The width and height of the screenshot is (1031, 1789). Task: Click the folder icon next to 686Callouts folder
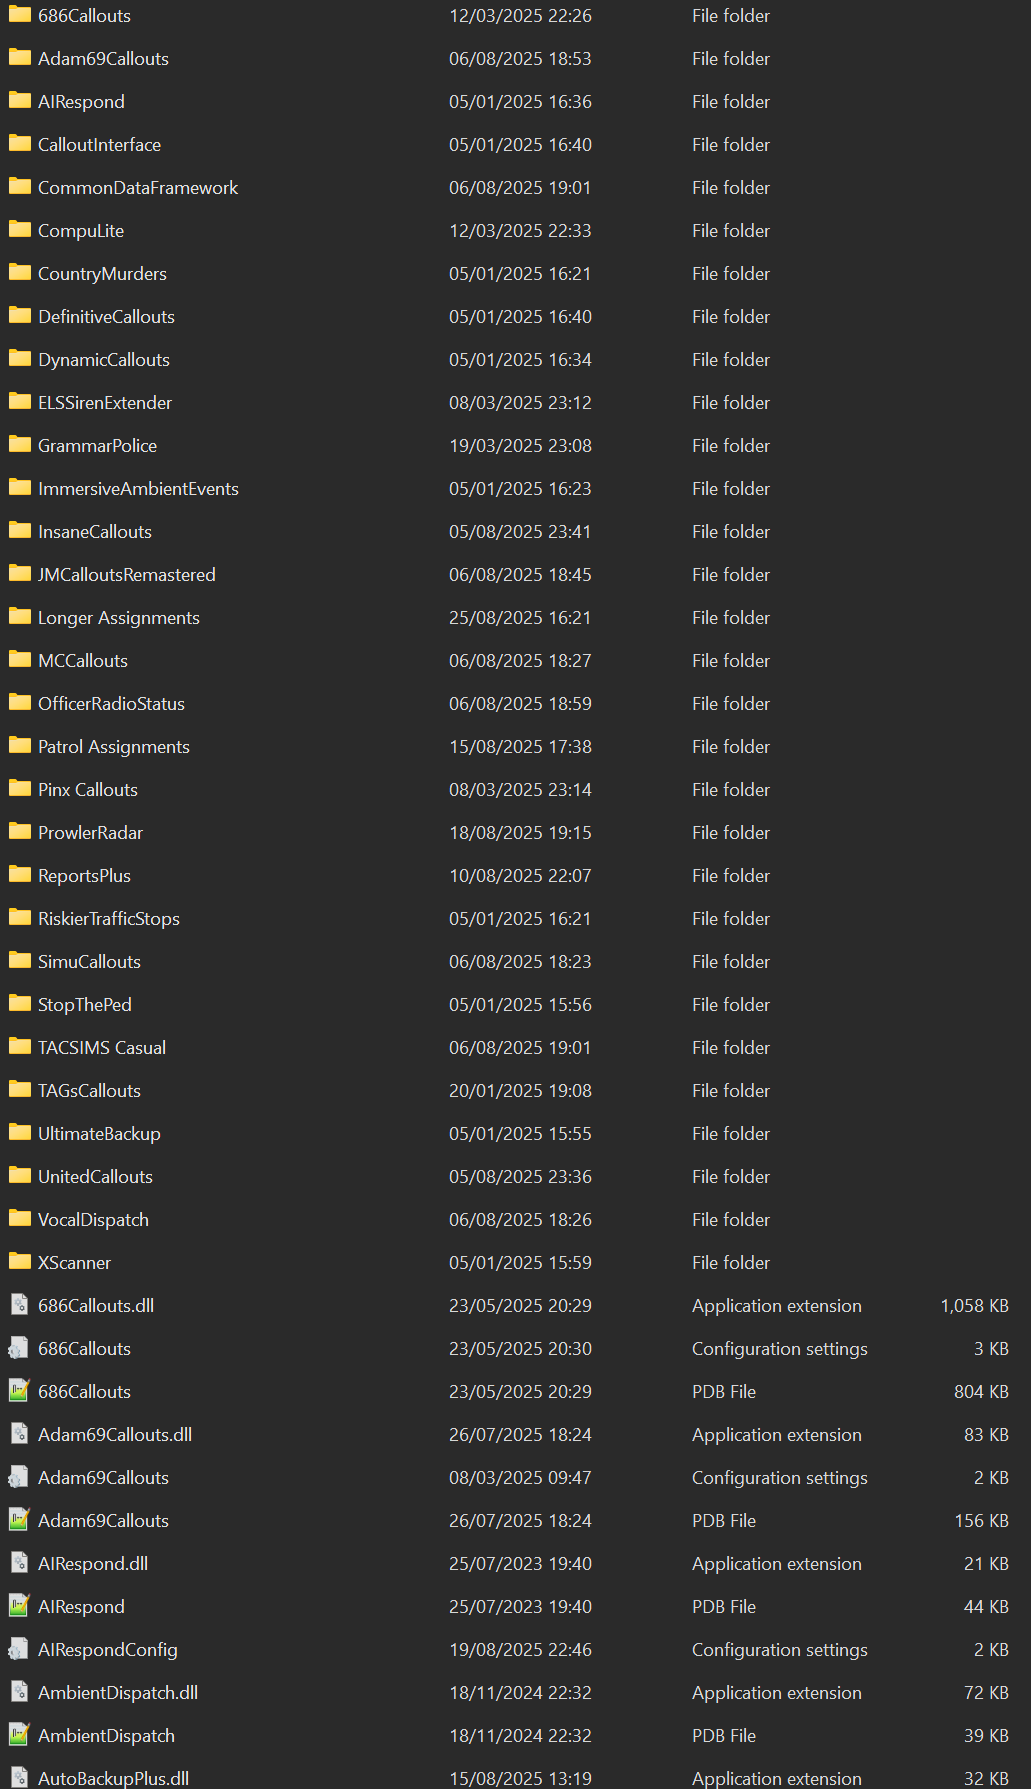coord(19,15)
